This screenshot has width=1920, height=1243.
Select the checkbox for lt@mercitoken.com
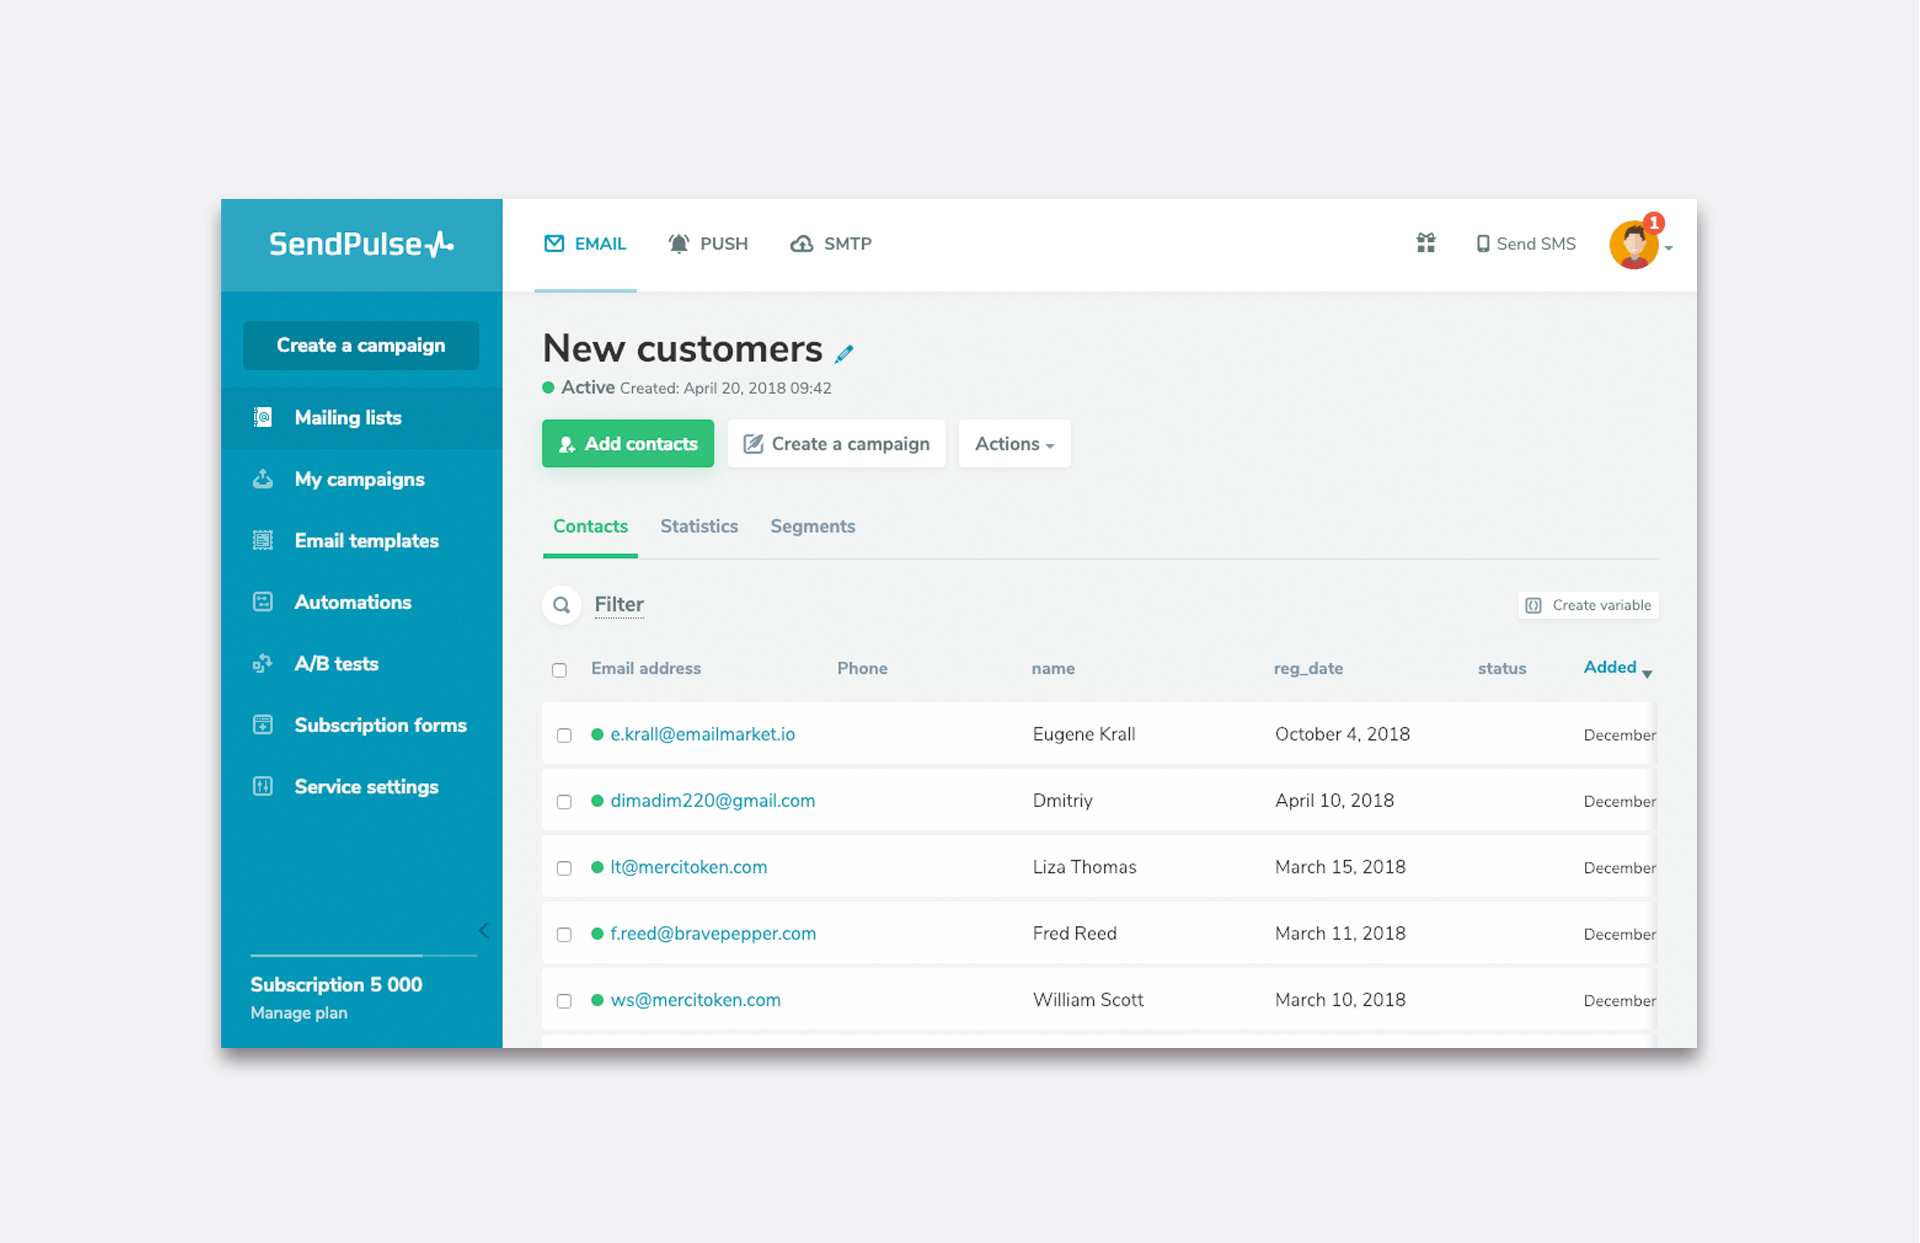(x=564, y=868)
